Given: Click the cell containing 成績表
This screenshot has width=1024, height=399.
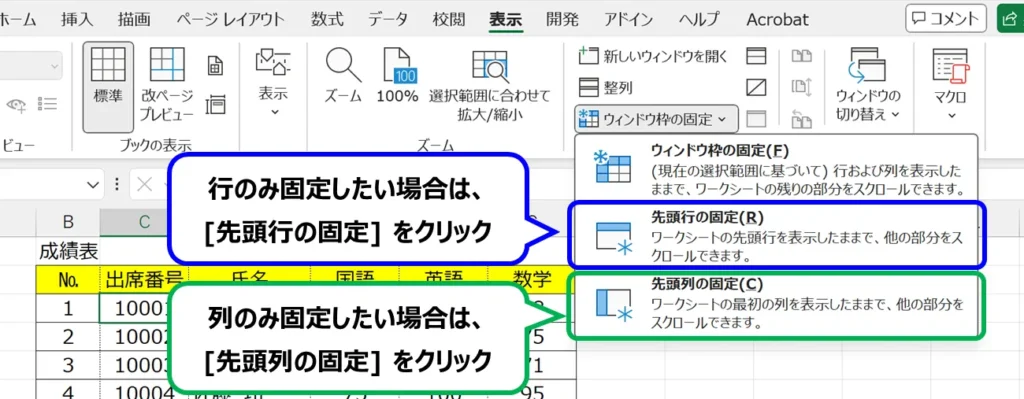Looking at the screenshot, I should (x=68, y=250).
